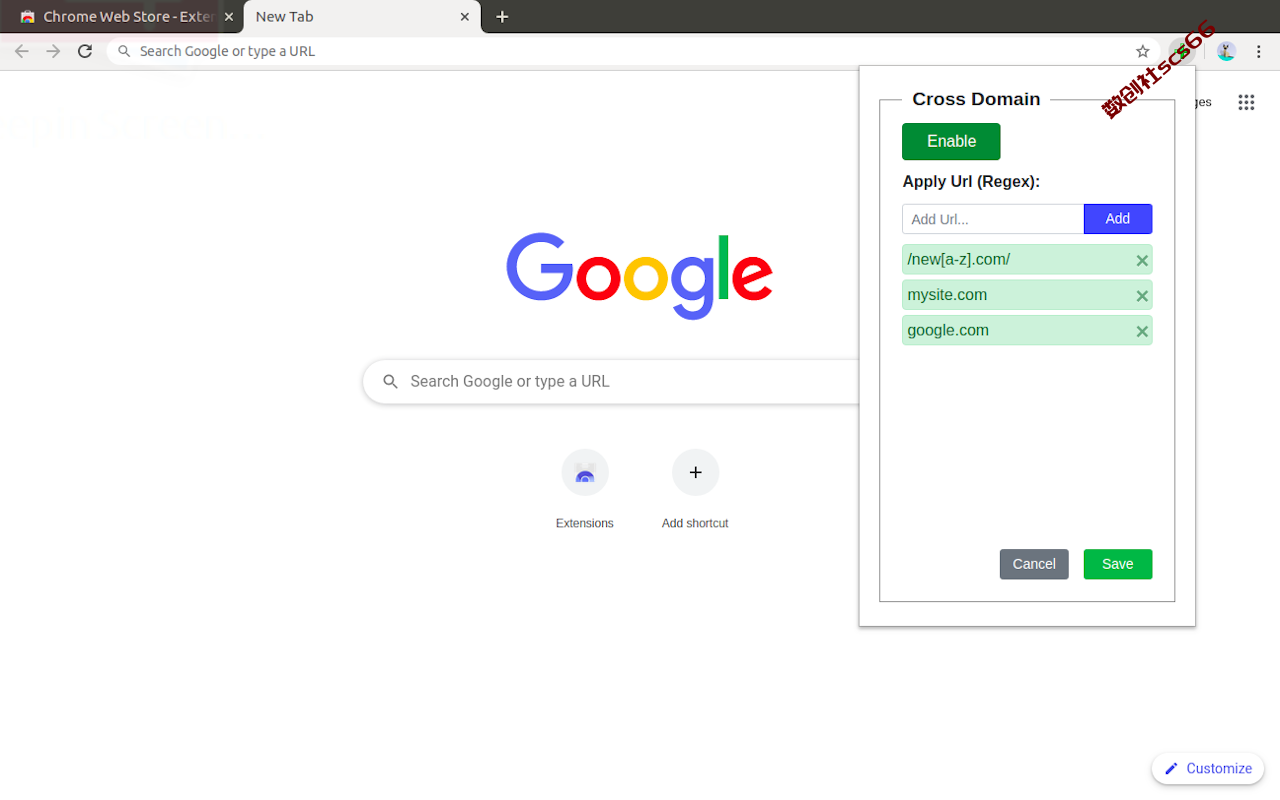Switch to the Chrome Web Store tab
Image resolution: width=1280 pixels, height=800 pixels.
tap(120, 17)
